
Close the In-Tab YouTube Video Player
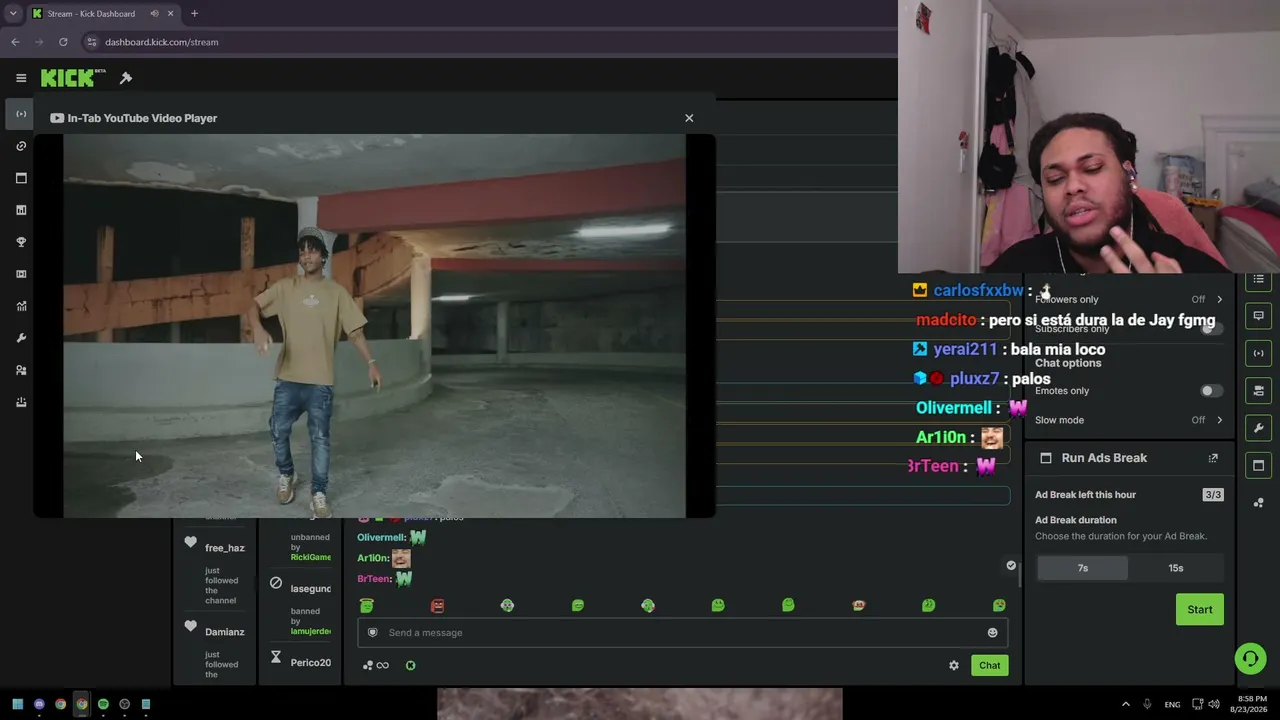tap(689, 118)
